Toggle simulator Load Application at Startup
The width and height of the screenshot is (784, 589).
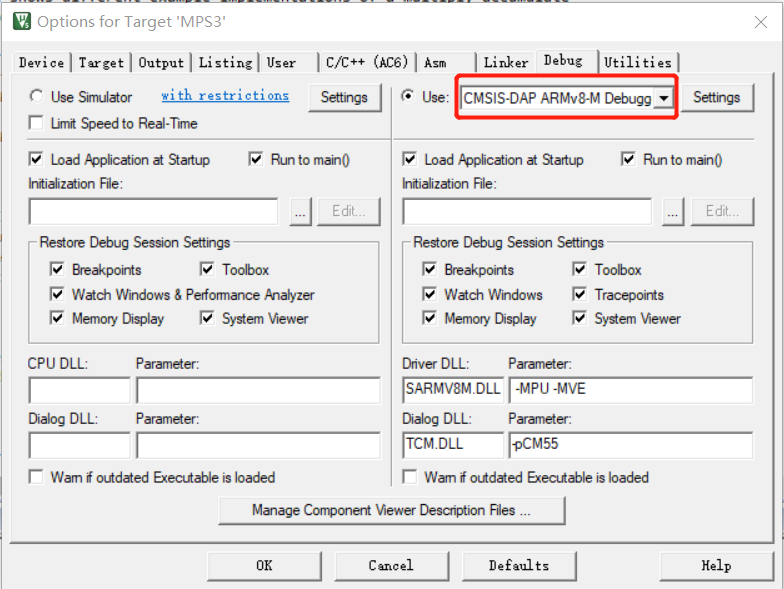pyautogui.click(x=36, y=160)
